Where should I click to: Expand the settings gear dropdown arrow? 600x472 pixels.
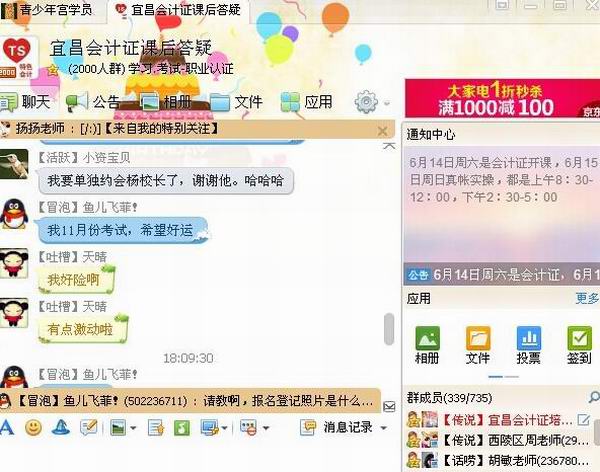pos(387,103)
